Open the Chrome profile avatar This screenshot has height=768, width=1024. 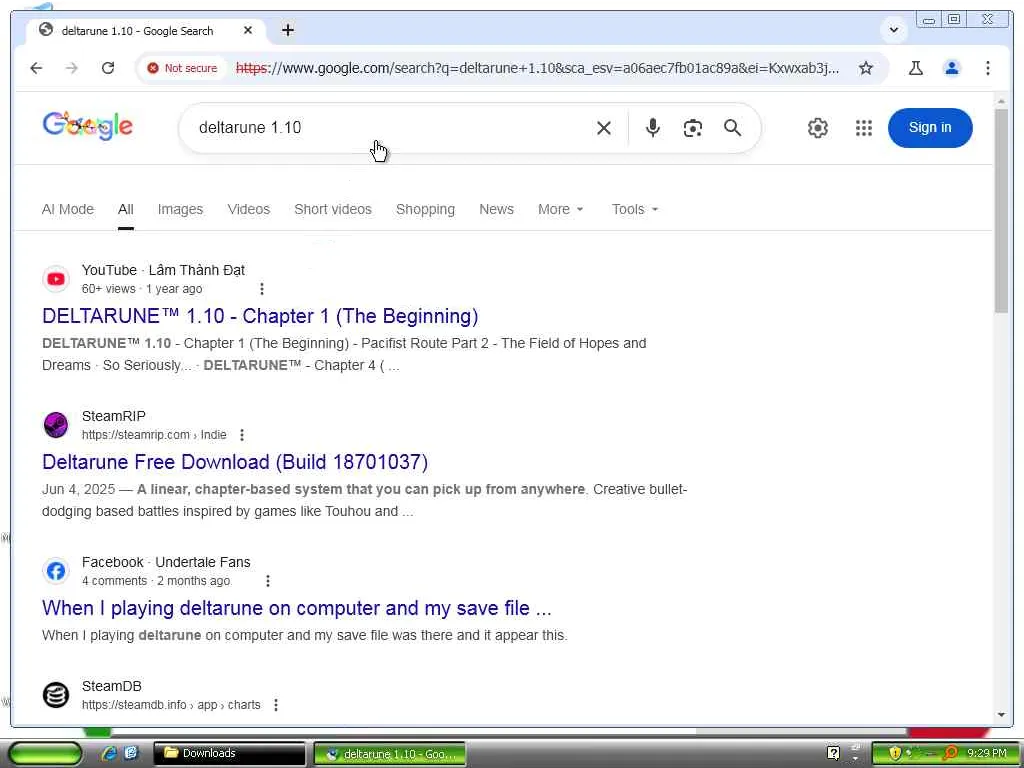pyautogui.click(x=952, y=68)
